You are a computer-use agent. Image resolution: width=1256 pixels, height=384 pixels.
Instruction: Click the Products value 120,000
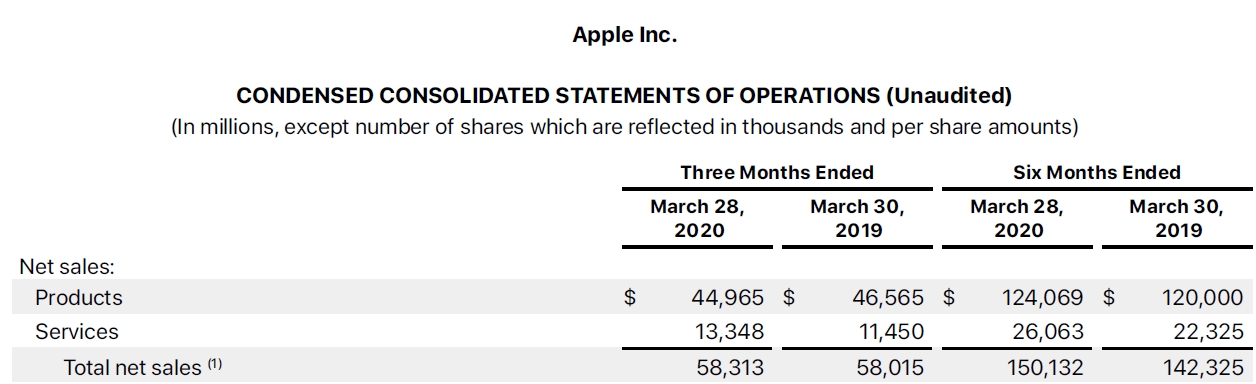tap(1203, 298)
